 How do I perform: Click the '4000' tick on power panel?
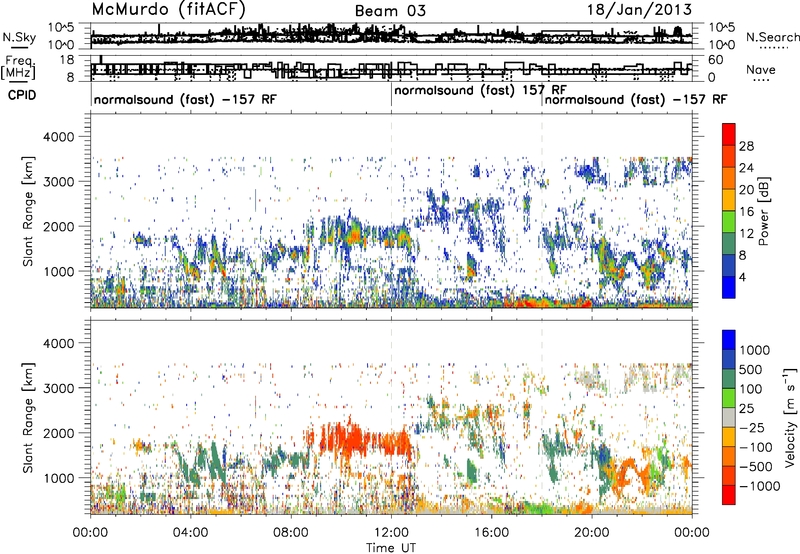[61, 137]
